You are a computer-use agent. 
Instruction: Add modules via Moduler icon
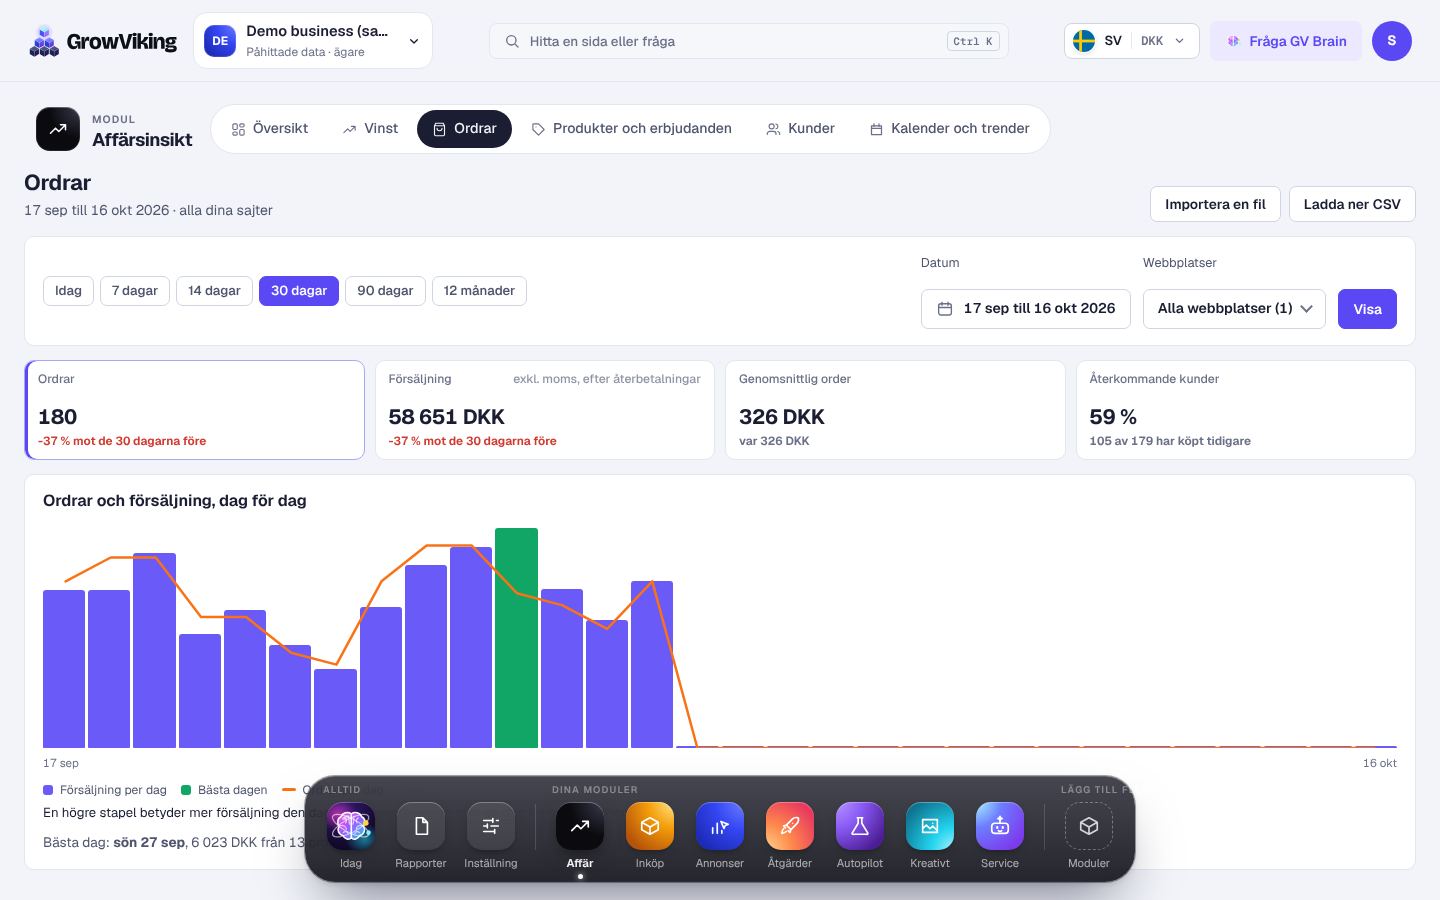1089,826
